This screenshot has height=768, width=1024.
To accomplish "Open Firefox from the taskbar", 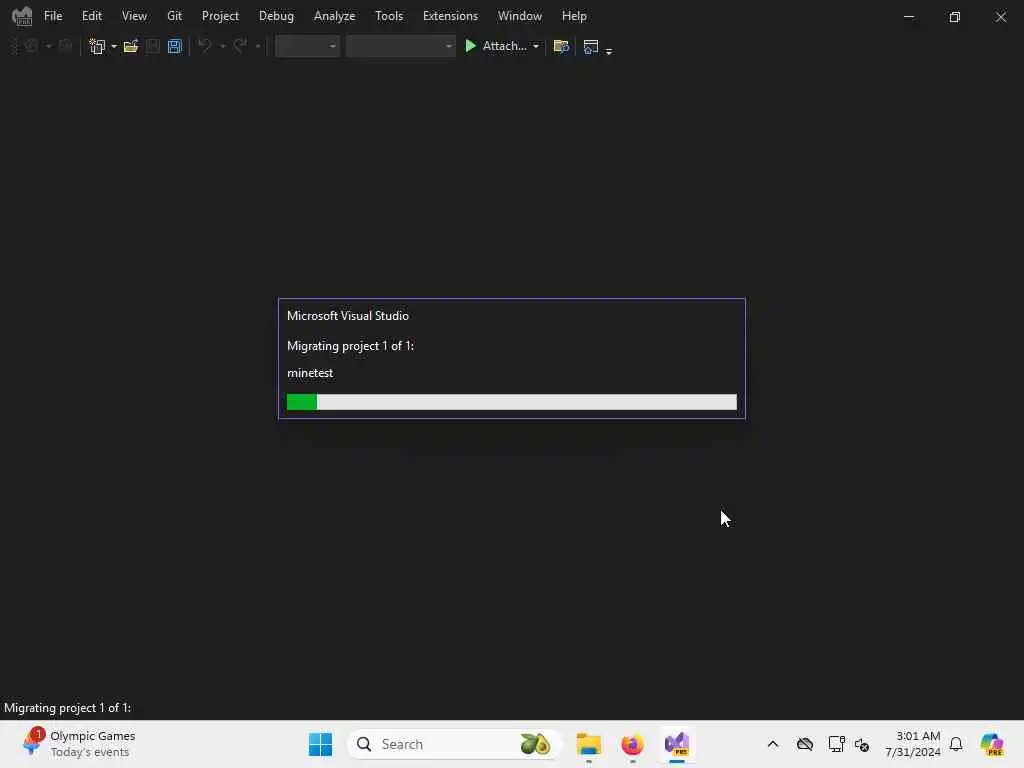I will 632,744.
